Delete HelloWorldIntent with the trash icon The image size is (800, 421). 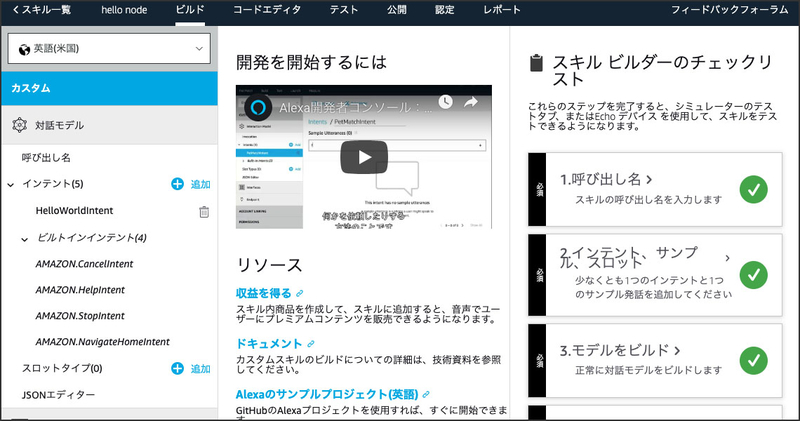[x=204, y=211]
